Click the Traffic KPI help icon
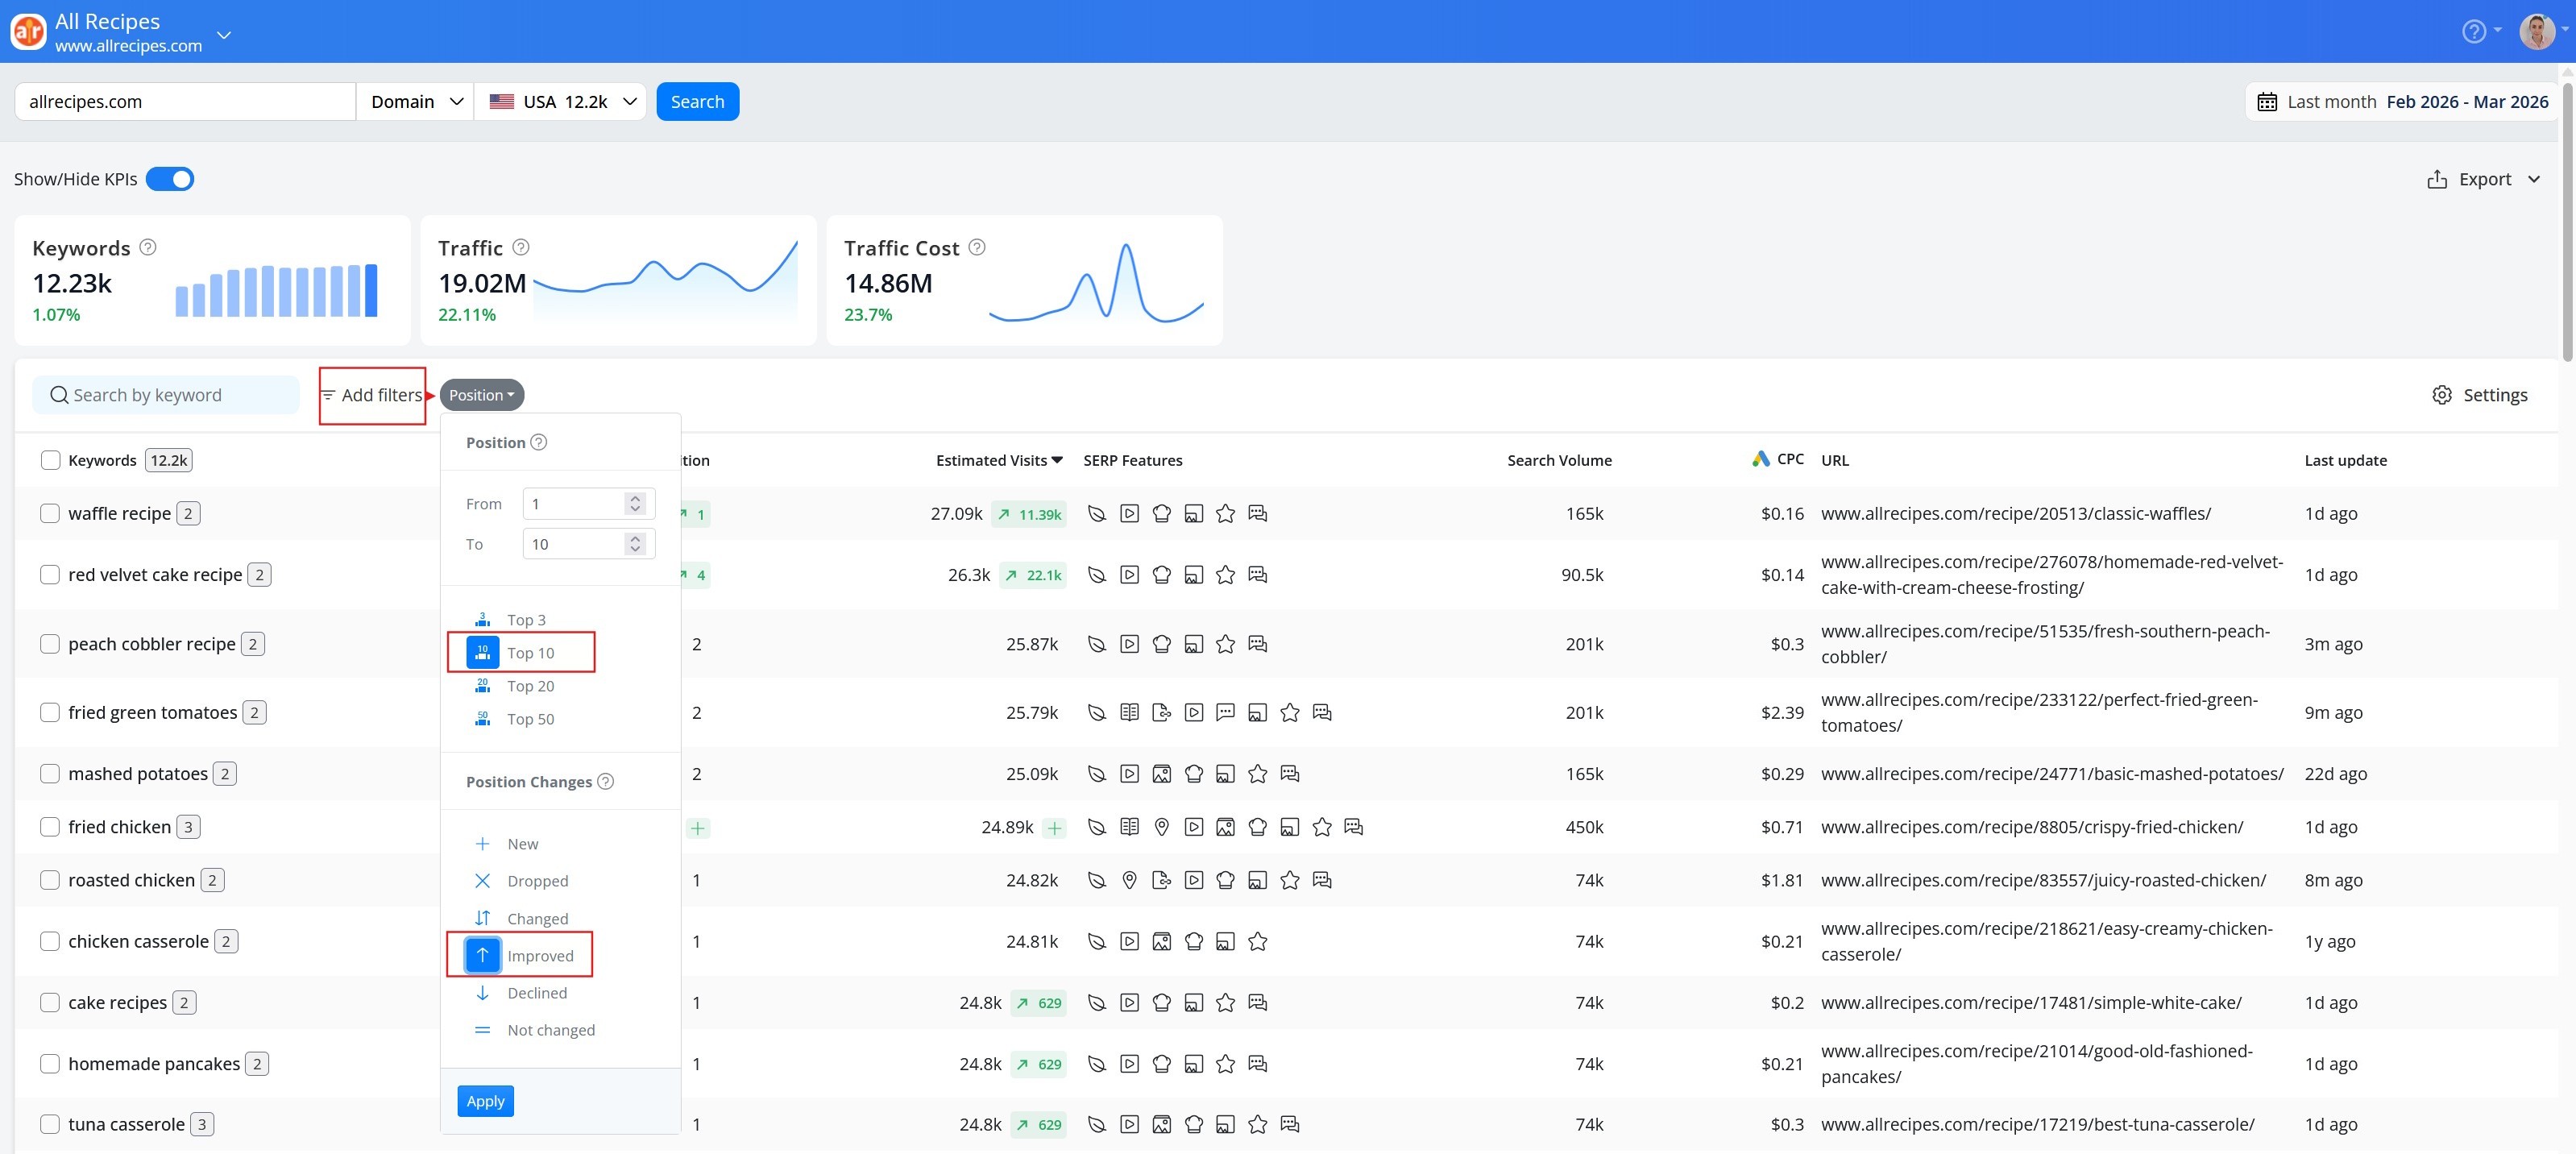The height and width of the screenshot is (1154, 2576). click(521, 247)
